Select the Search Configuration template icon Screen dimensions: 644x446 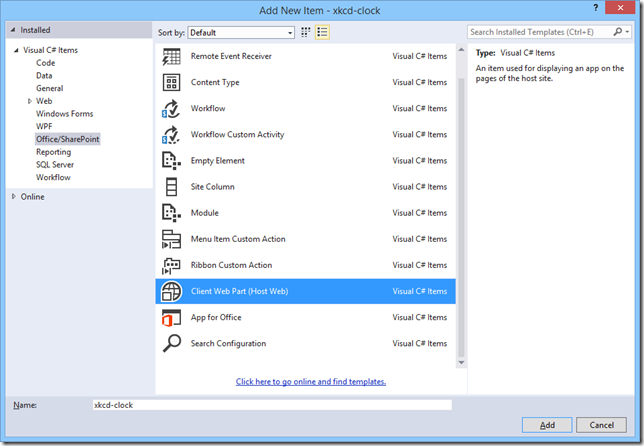pos(171,344)
